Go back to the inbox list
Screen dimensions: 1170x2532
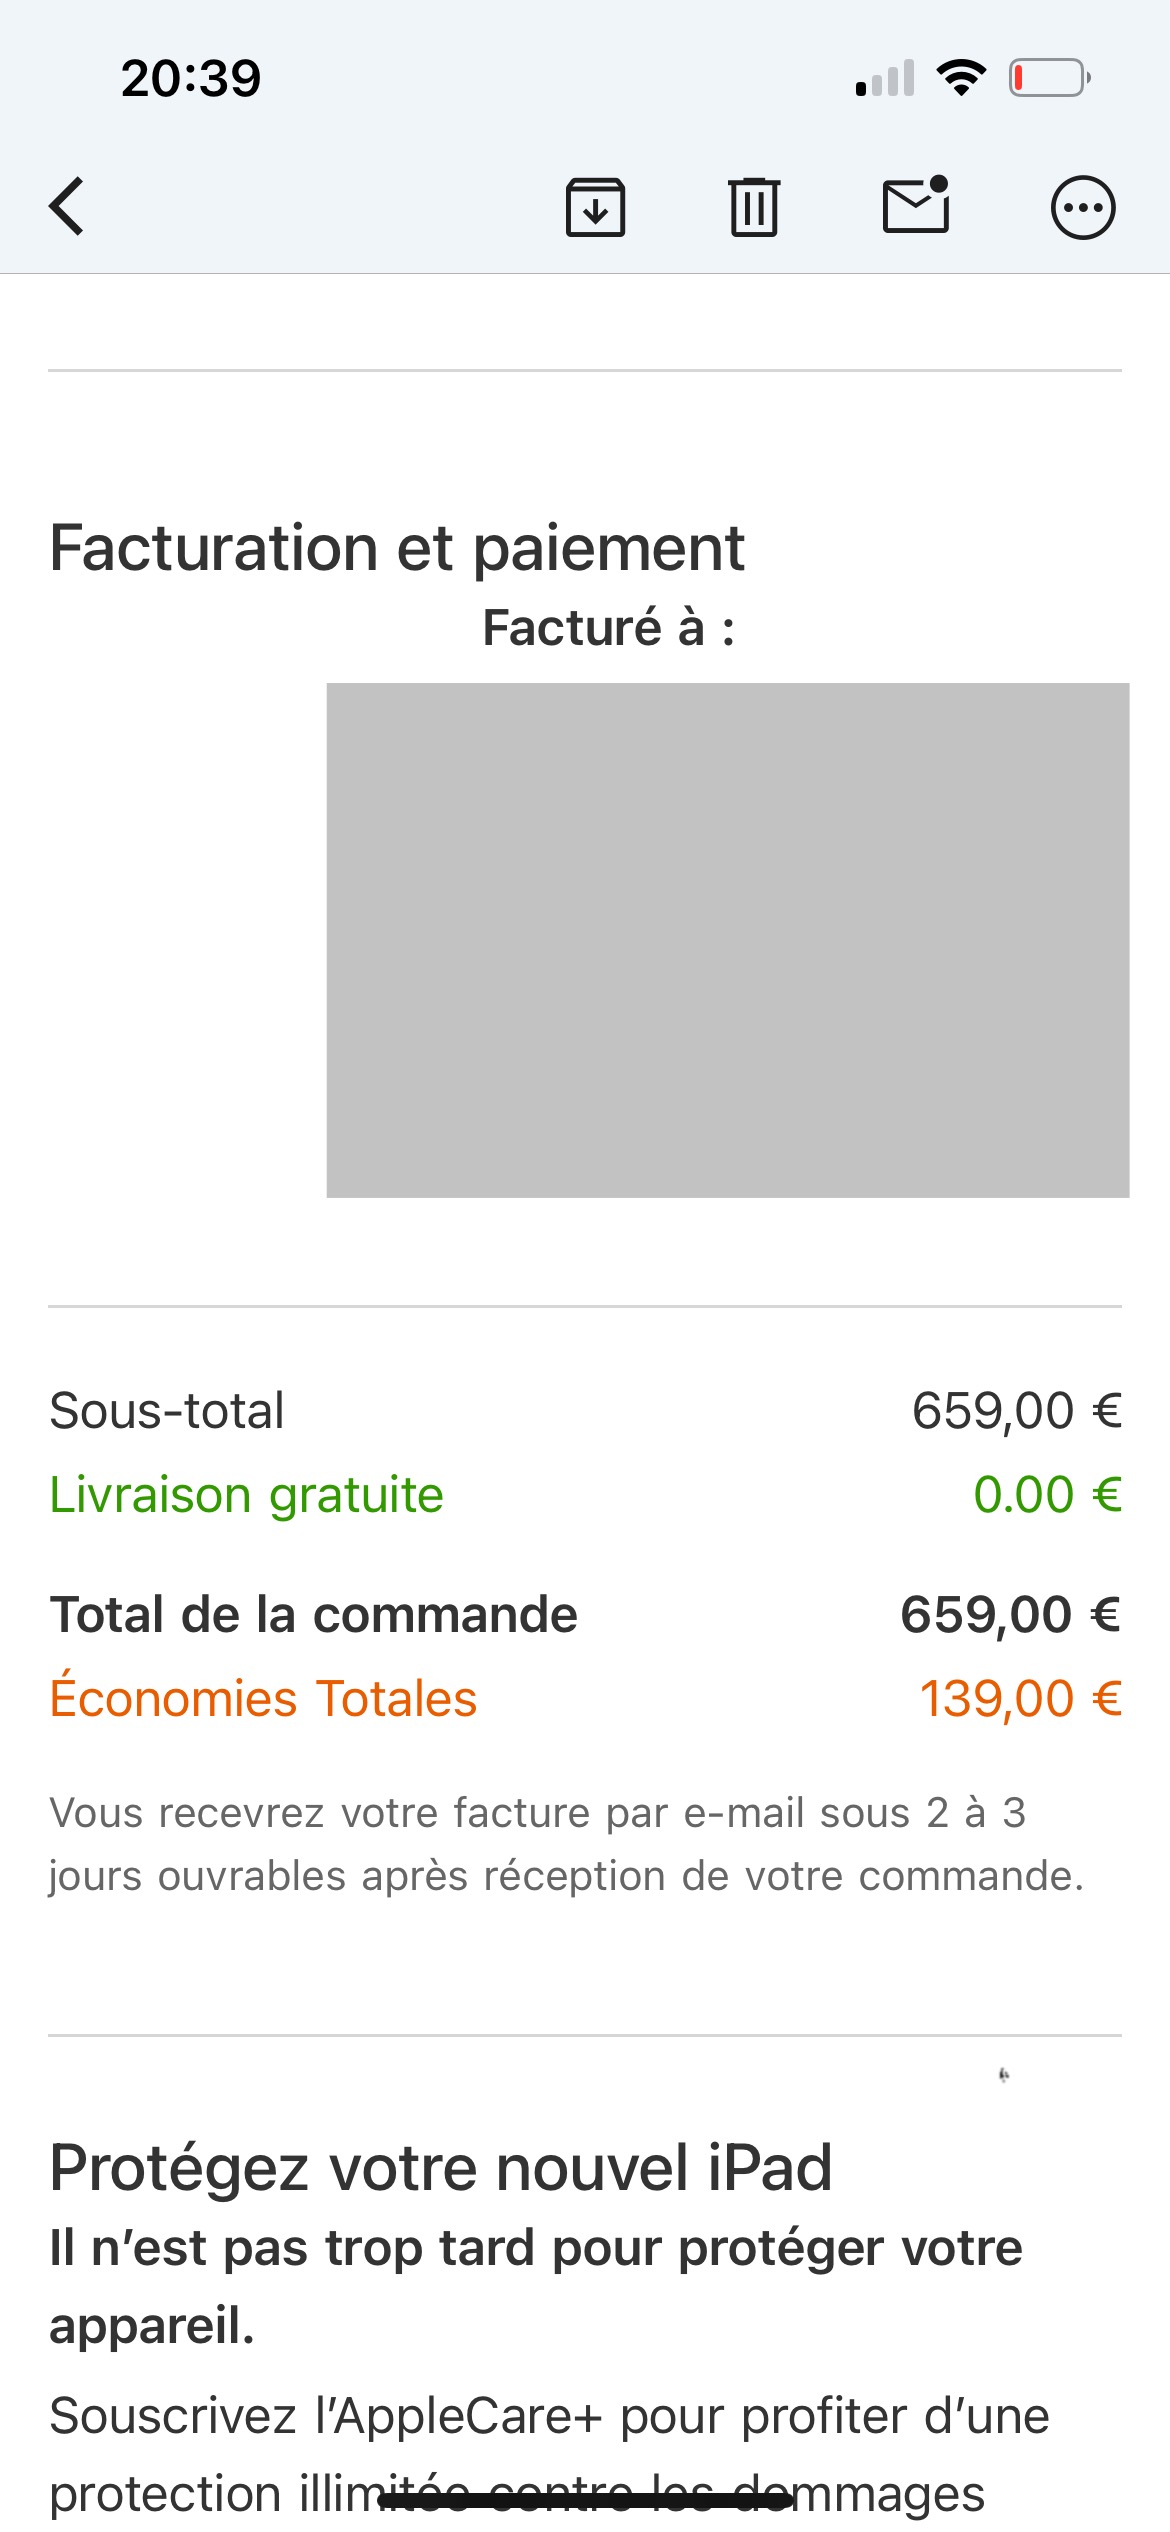67,207
